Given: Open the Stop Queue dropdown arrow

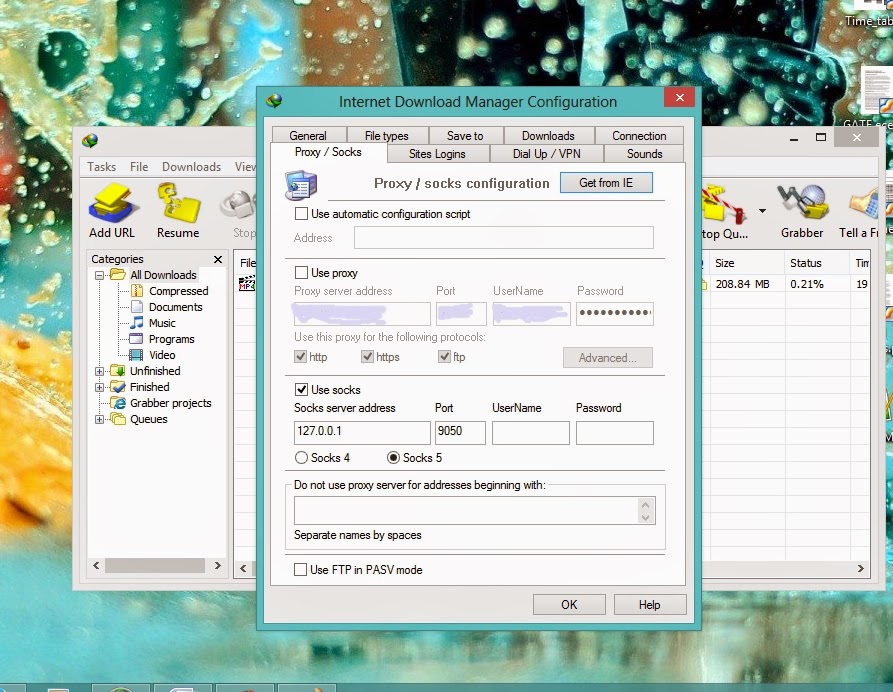Looking at the screenshot, I should 762,211.
